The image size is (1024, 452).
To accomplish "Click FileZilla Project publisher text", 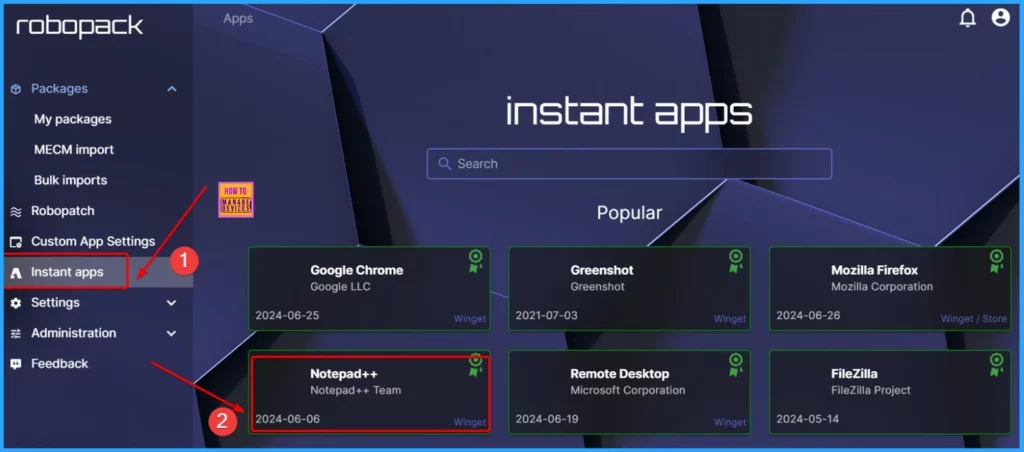I will click(x=871, y=391).
